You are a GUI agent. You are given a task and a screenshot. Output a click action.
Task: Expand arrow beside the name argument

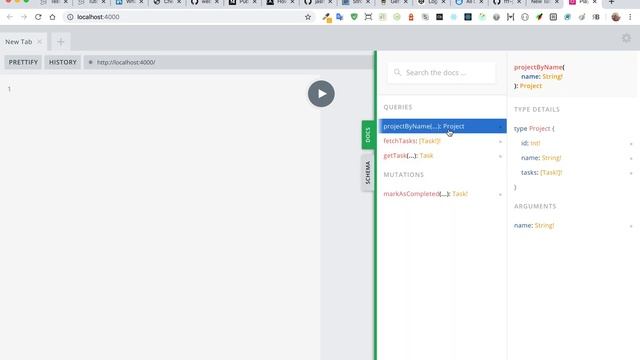(631, 226)
